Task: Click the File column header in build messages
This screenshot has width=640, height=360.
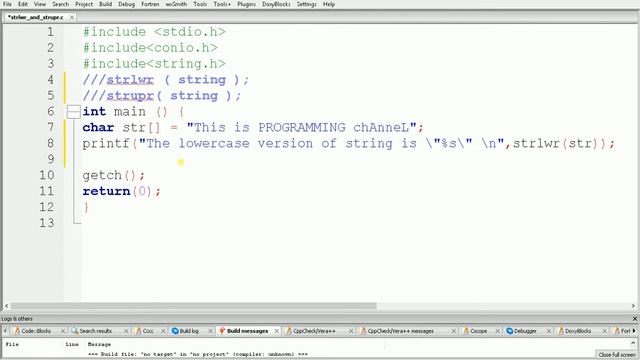Action: (x=12, y=344)
